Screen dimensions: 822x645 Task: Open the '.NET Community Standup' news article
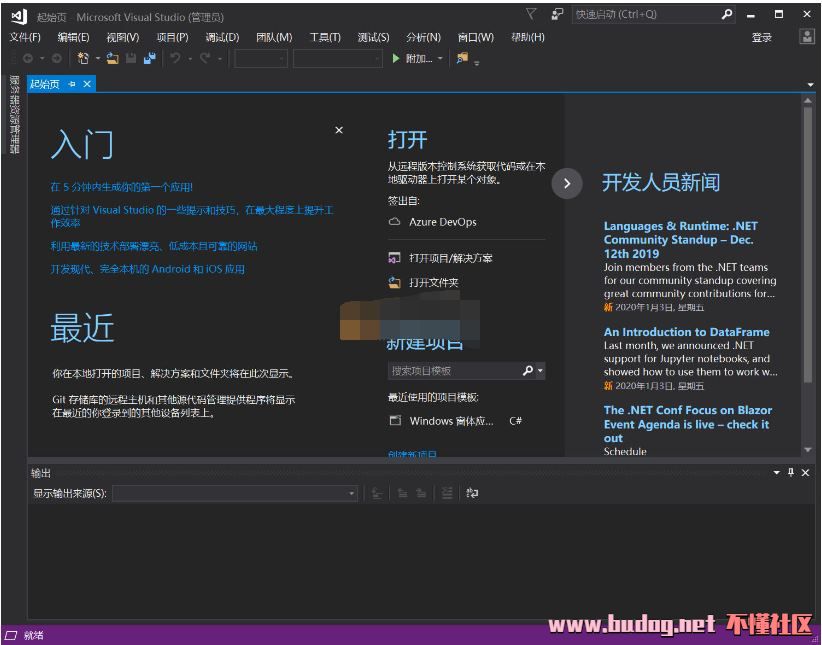coord(680,240)
